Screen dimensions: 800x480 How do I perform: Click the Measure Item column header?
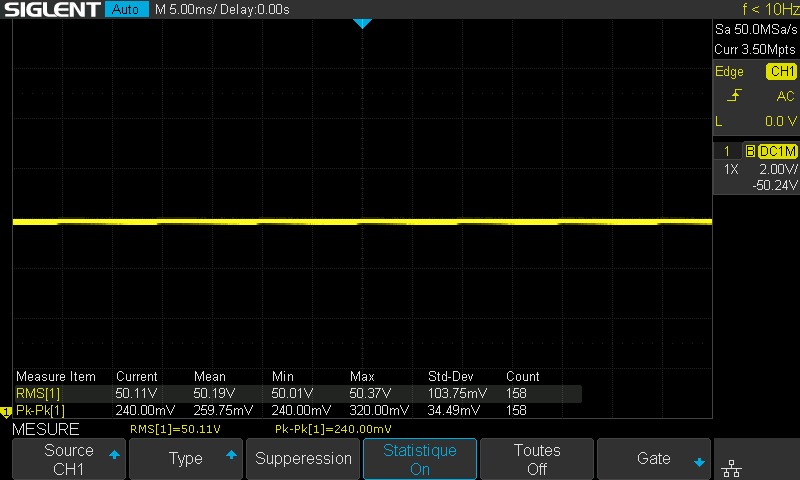[x=56, y=376]
